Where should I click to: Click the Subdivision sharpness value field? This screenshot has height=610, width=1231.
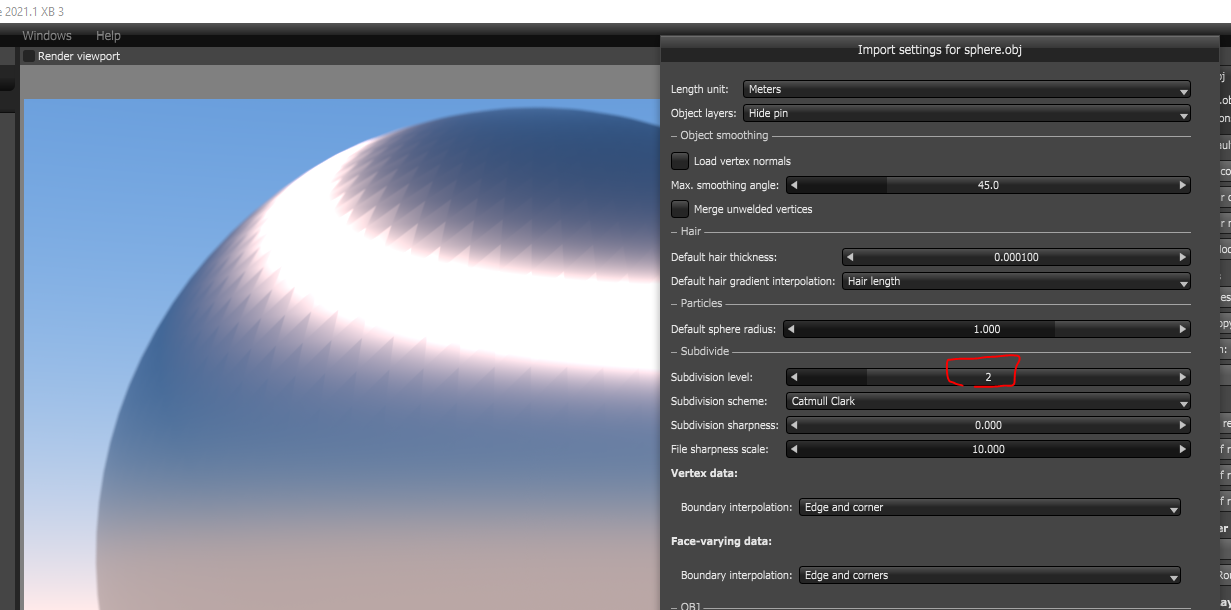pos(988,425)
